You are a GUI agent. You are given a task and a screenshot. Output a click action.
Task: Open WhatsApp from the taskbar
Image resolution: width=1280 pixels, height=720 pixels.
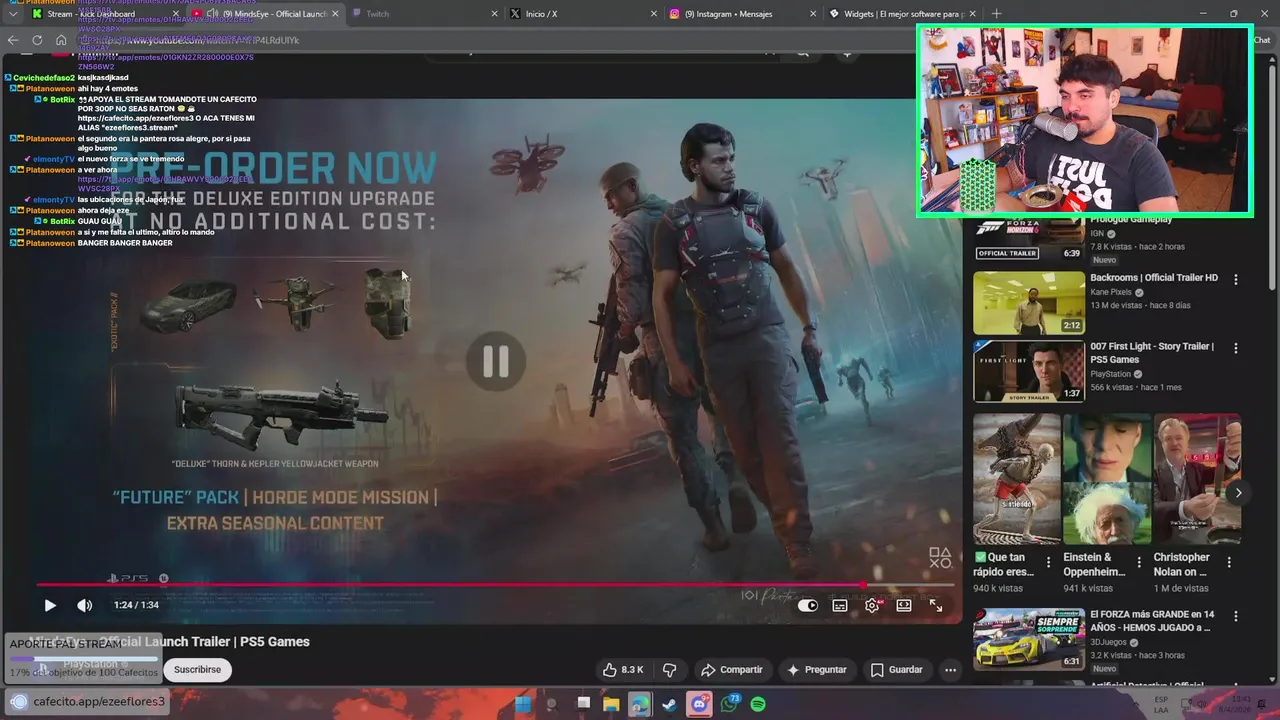pos(729,704)
